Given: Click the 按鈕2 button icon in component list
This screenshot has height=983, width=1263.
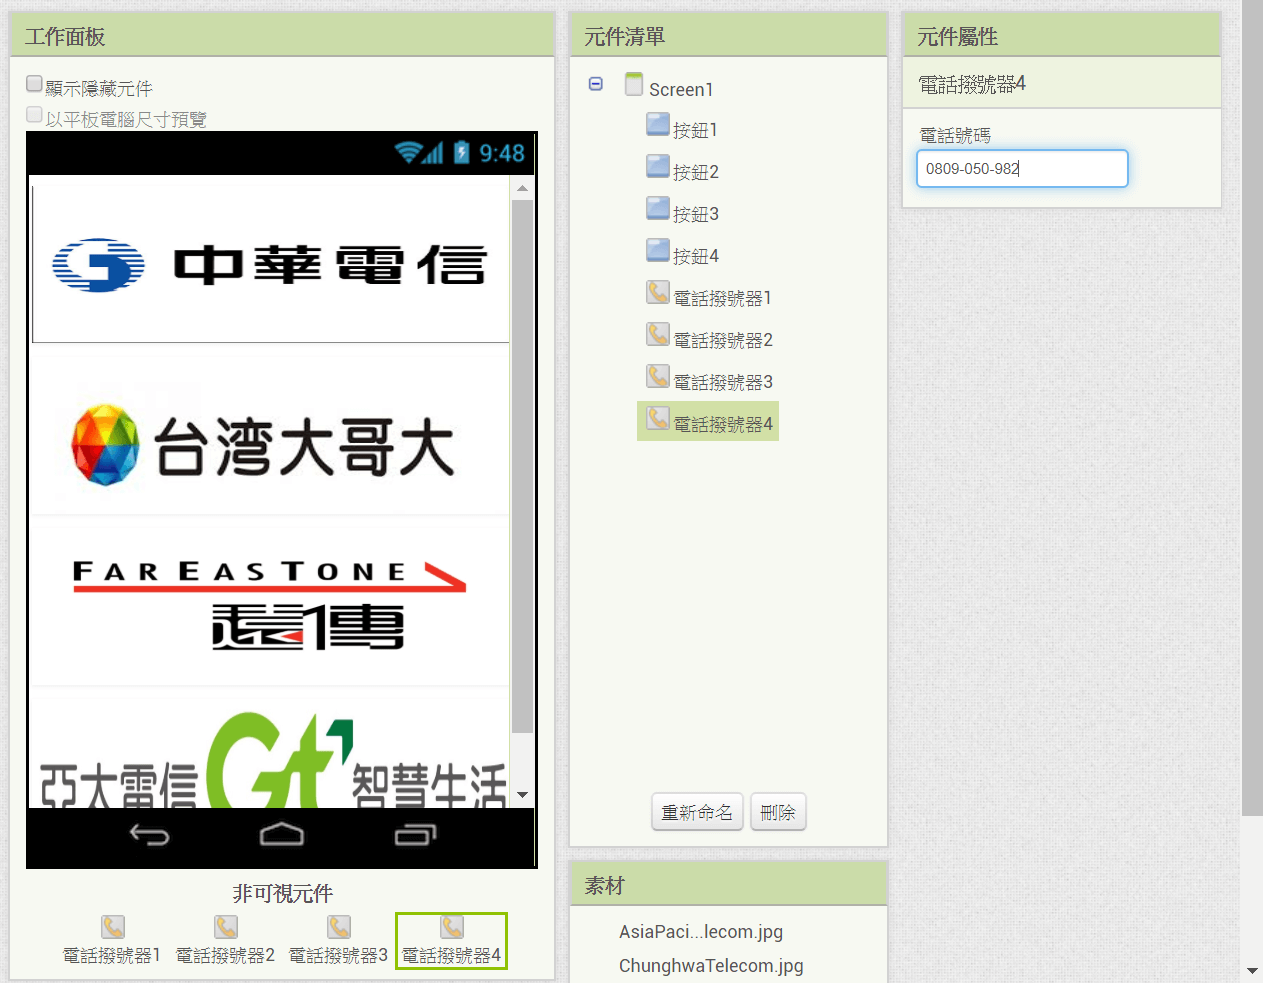Looking at the screenshot, I should tap(658, 166).
